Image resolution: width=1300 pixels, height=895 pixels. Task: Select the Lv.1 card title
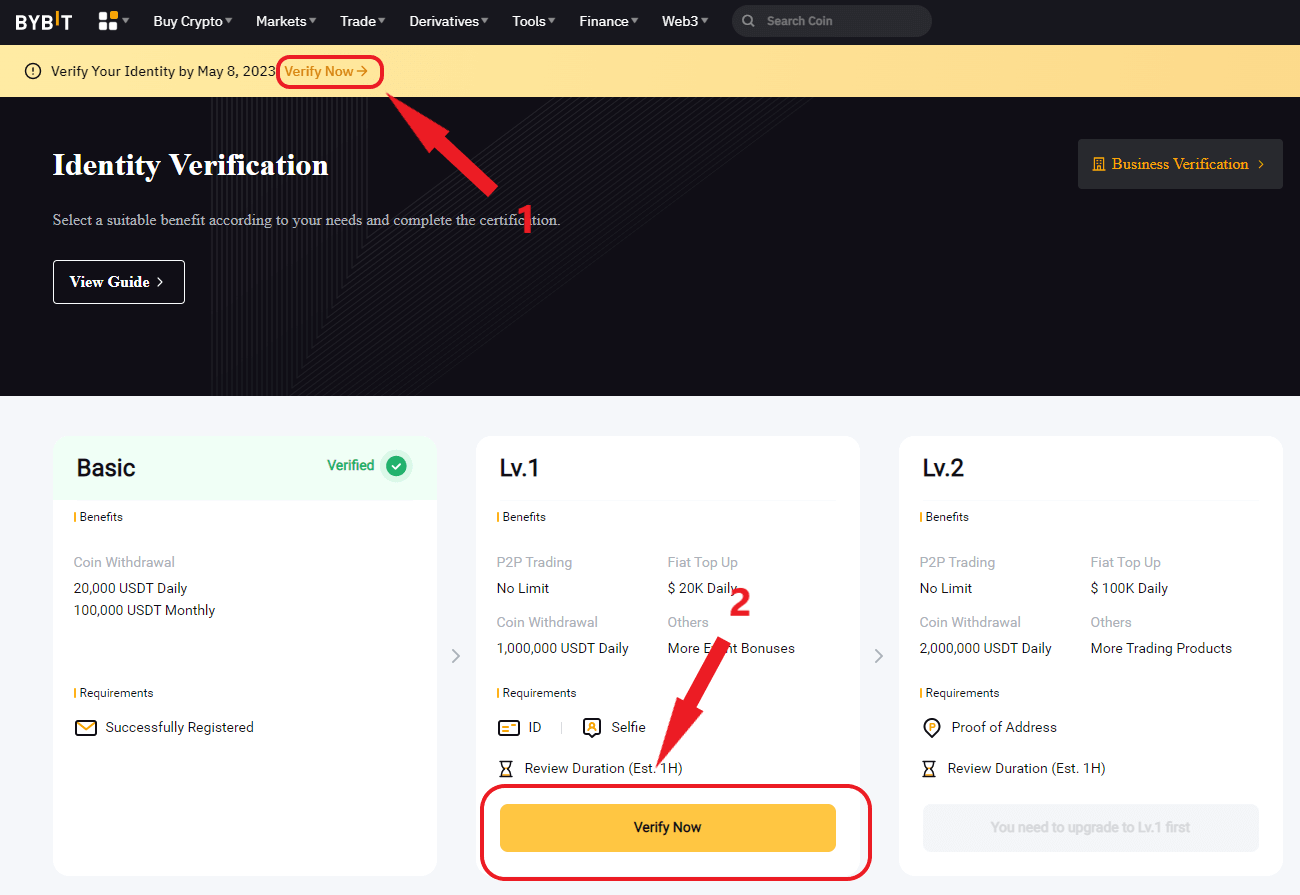pyautogui.click(x=521, y=468)
